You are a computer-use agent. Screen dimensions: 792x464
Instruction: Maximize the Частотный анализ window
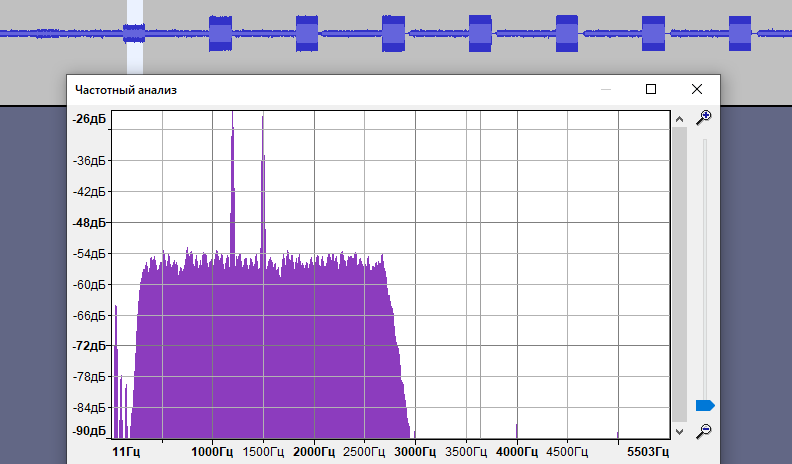(651, 89)
